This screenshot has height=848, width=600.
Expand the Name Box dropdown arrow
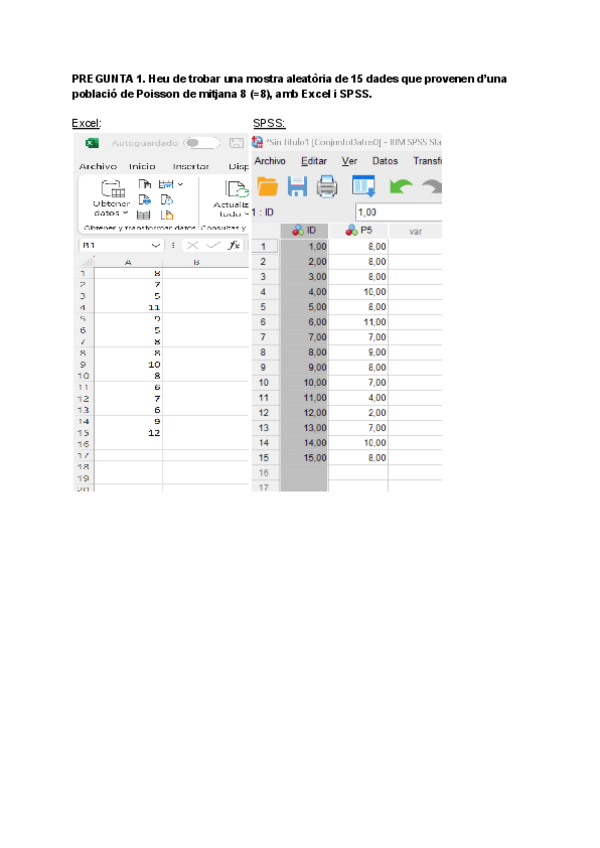pyautogui.click(x=156, y=246)
